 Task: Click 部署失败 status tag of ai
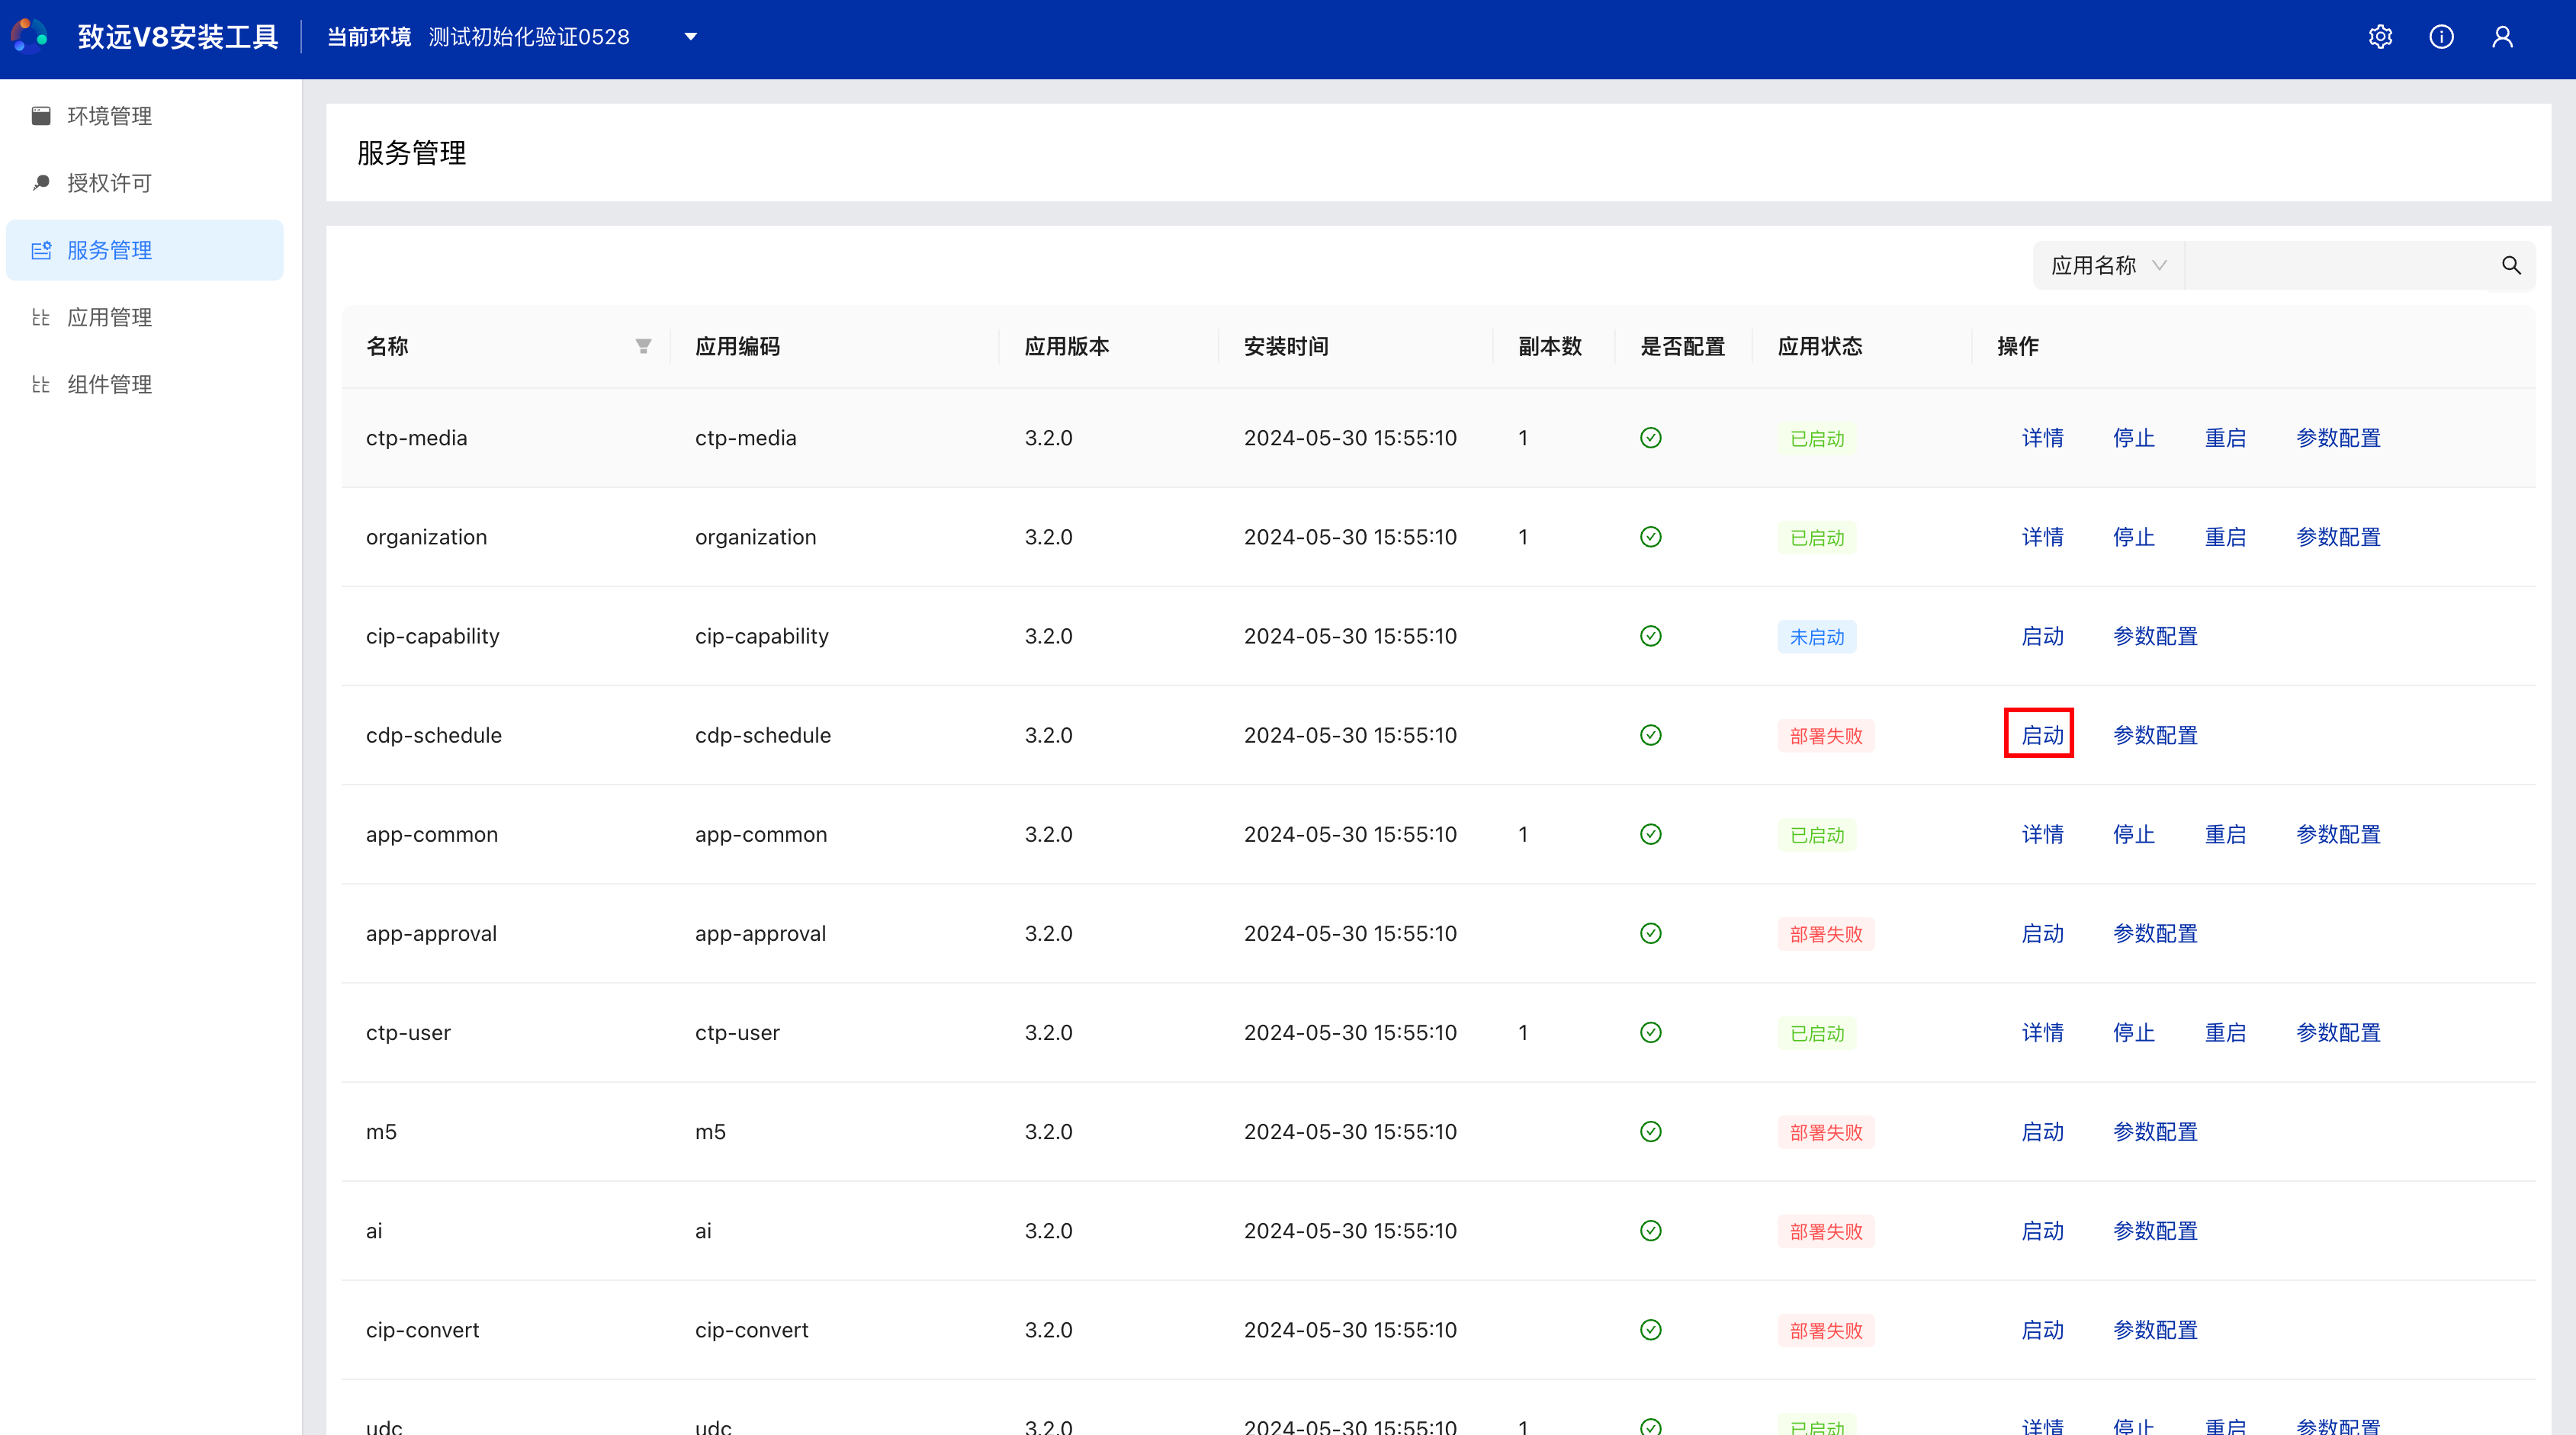[x=1826, y=1230]
